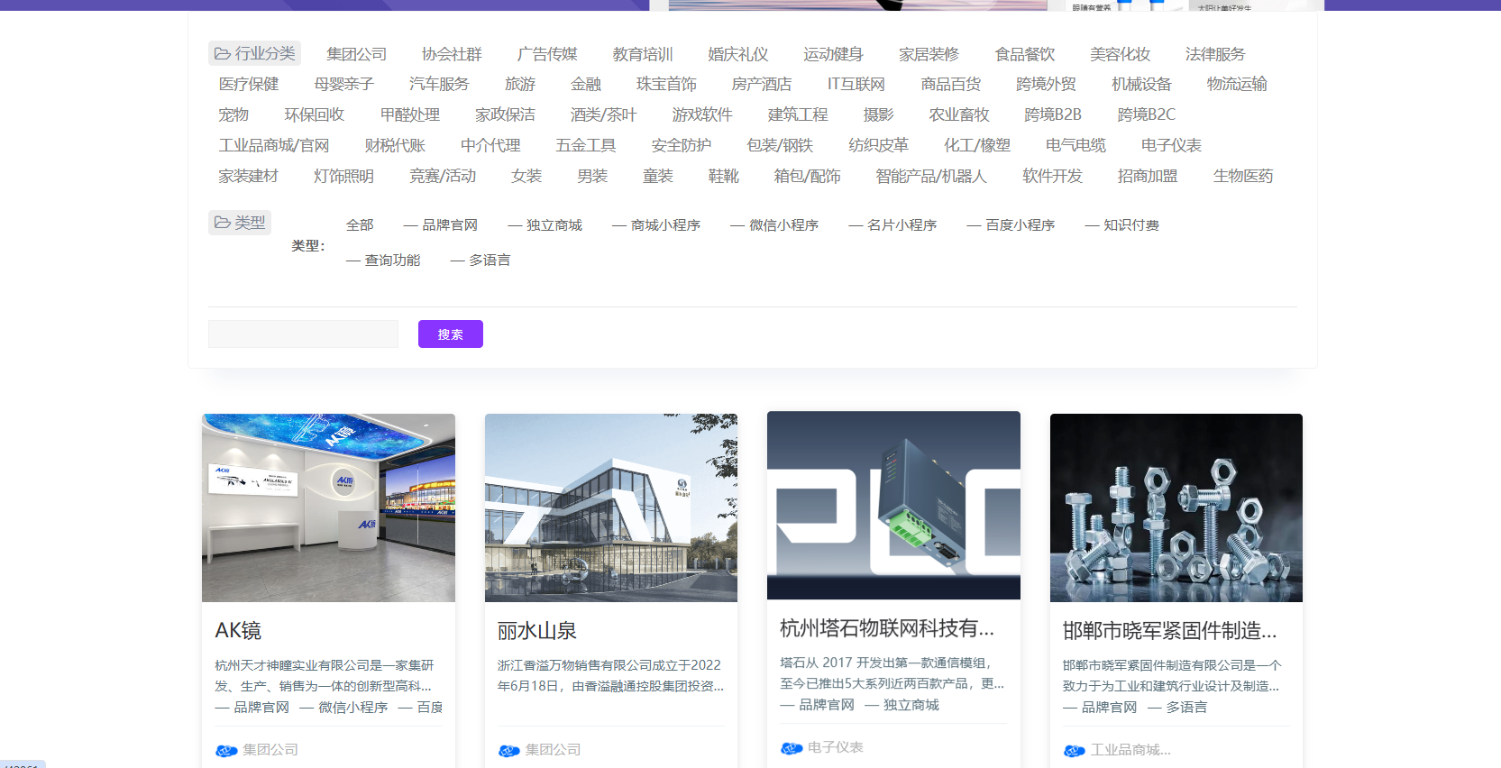Choose 多语言 in the 类型 filter row
1501x768 pixels.
(480, 260)
